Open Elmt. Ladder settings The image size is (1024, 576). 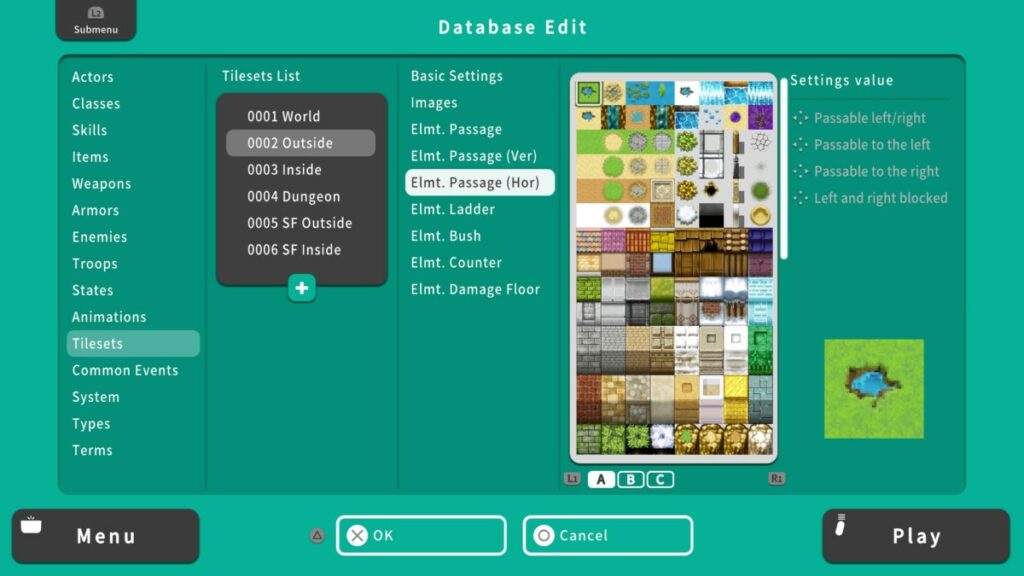tap(453, 209)
